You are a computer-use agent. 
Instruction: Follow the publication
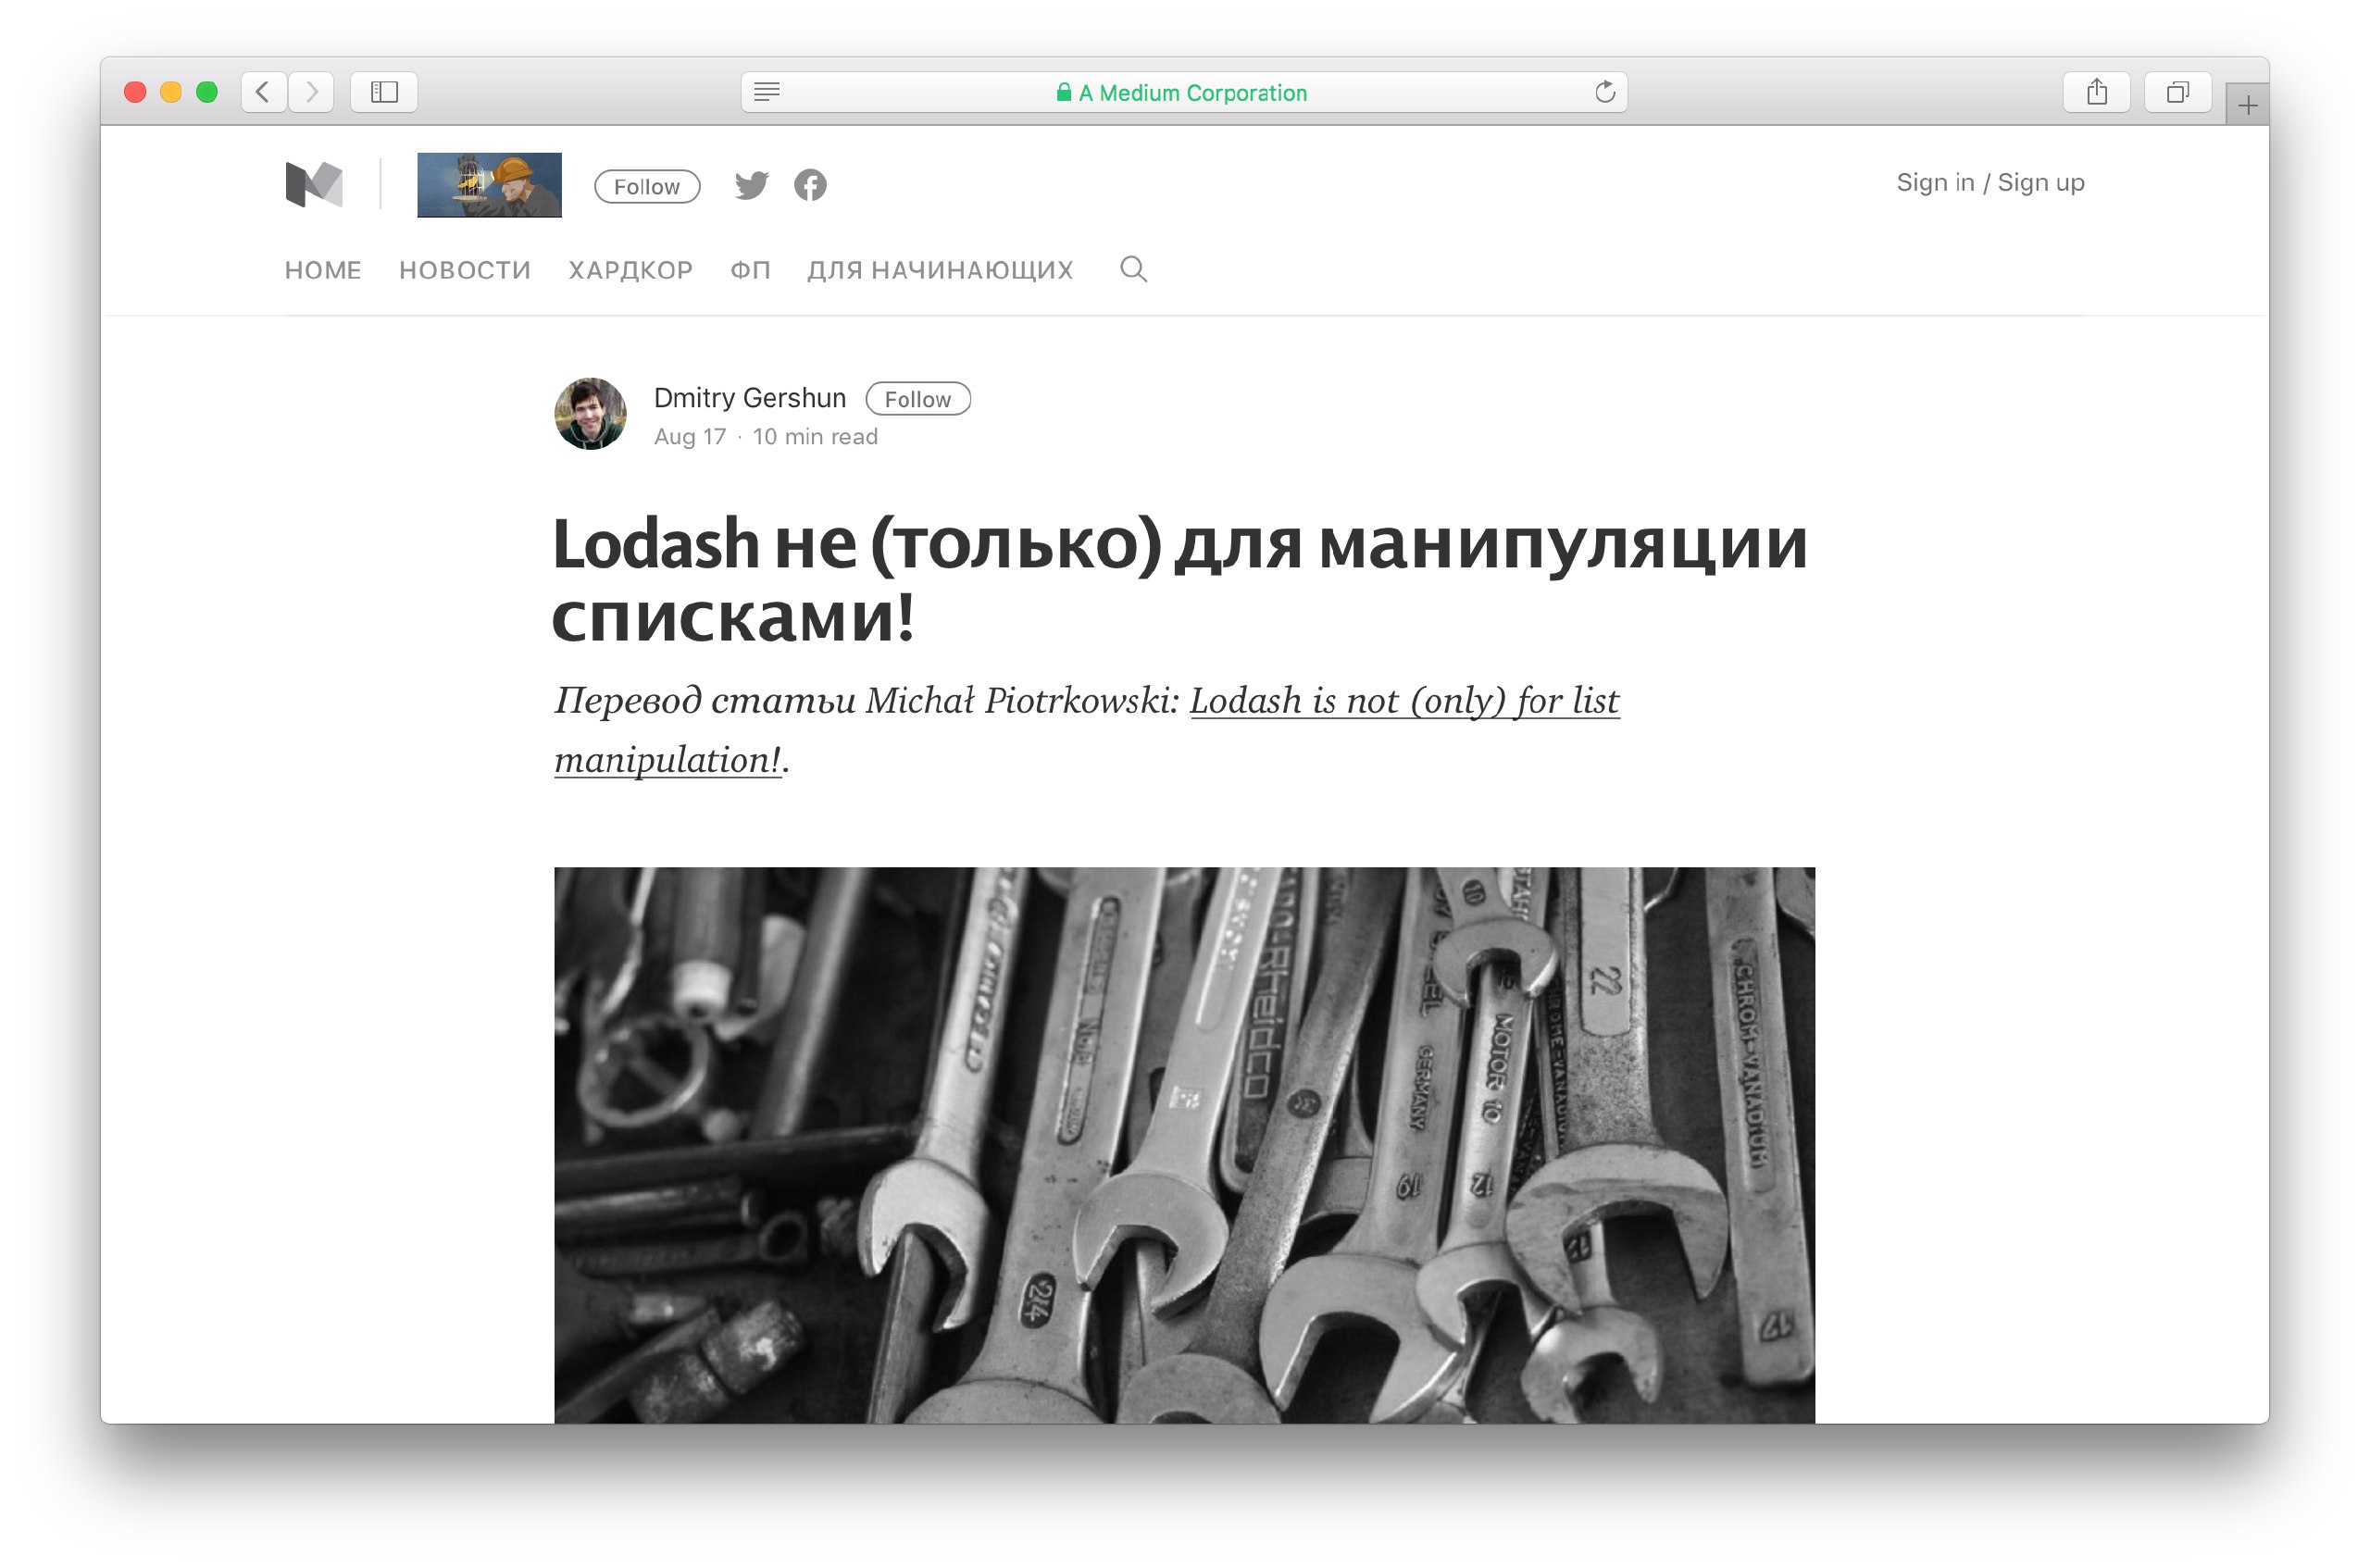point(647,186)
